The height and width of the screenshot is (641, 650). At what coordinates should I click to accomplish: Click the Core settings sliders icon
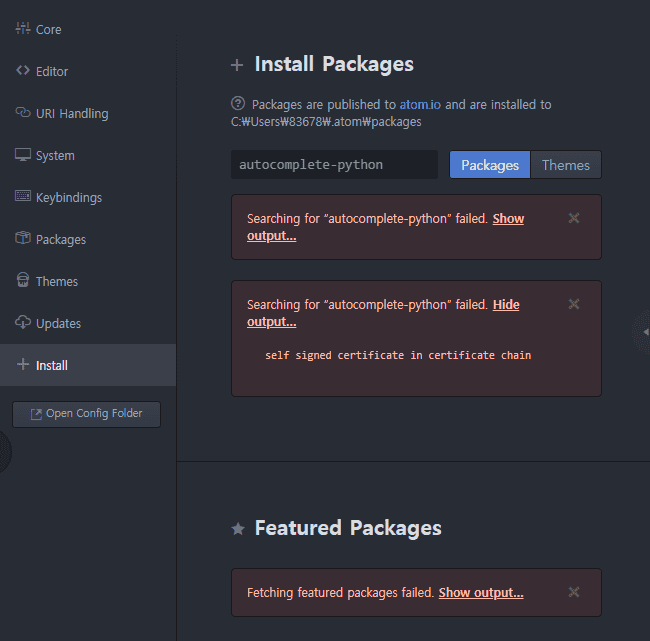23,29
